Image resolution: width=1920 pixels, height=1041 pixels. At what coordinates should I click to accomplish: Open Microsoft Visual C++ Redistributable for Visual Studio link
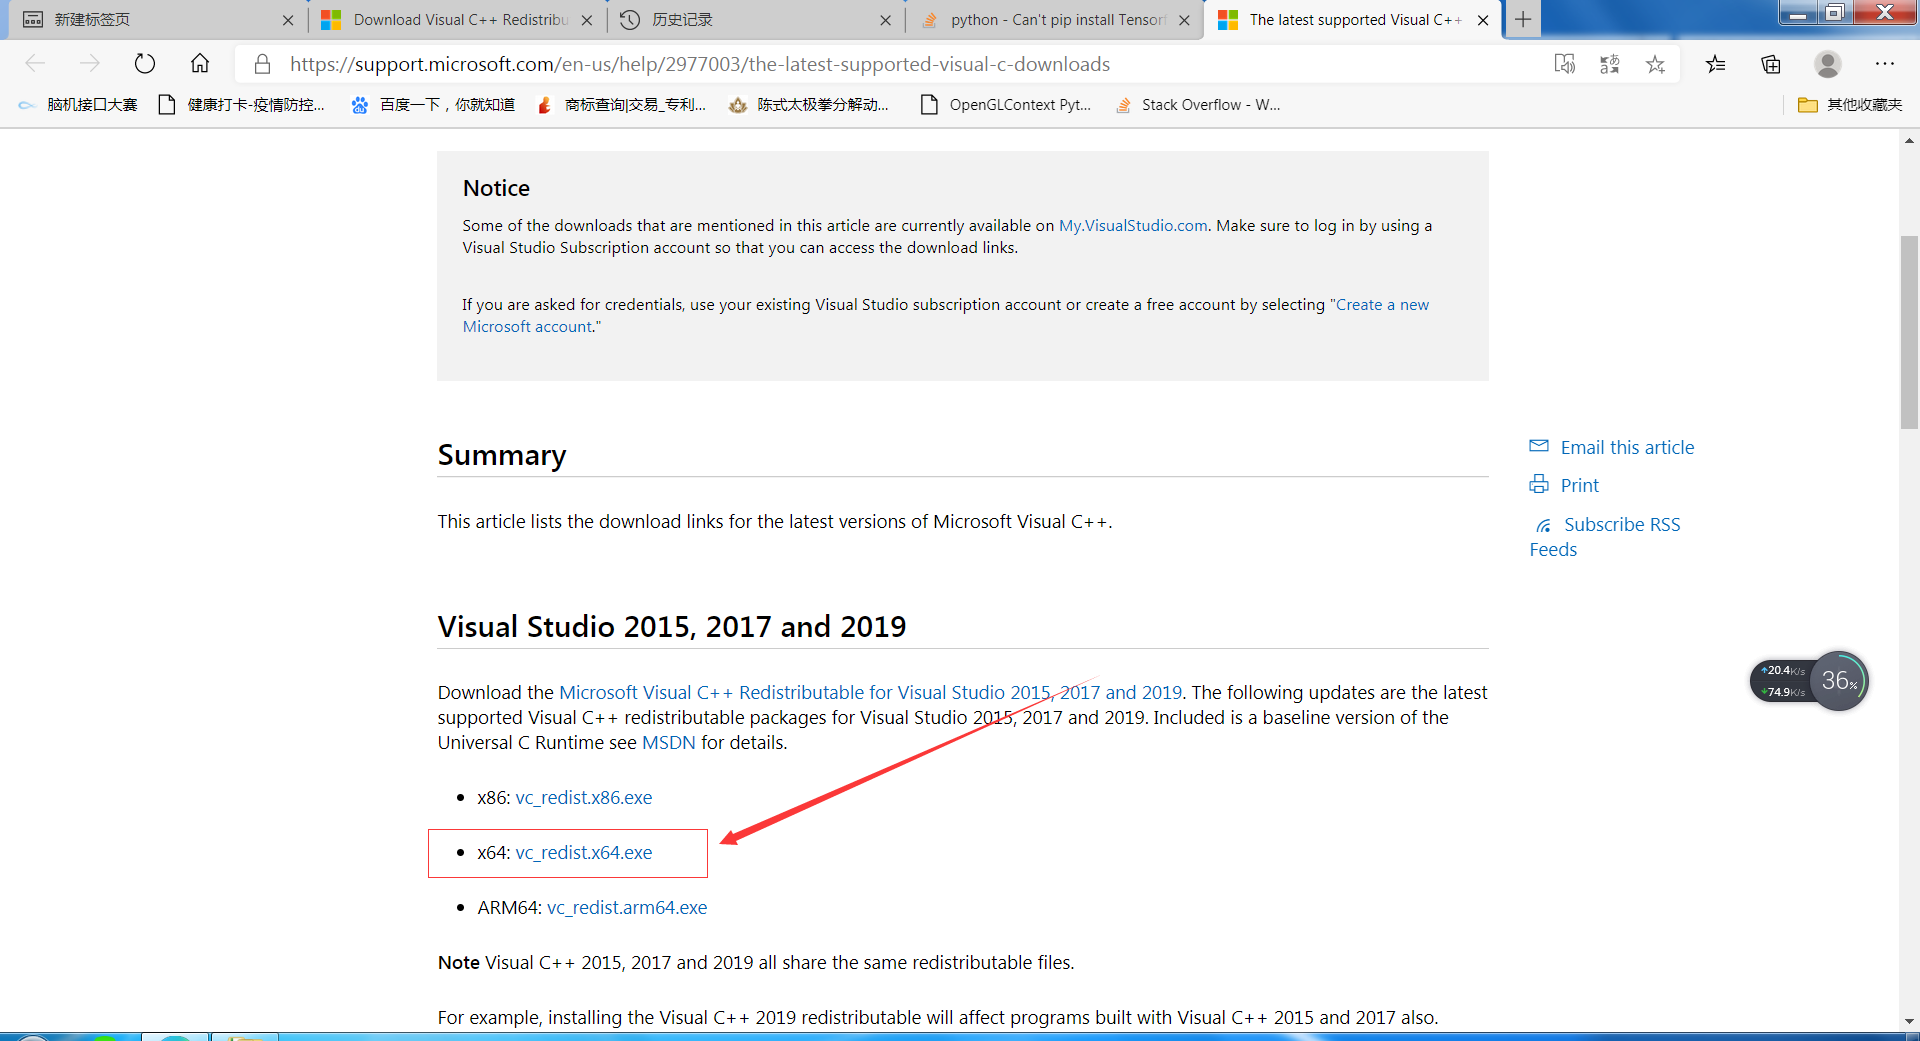tap(870, 693)
